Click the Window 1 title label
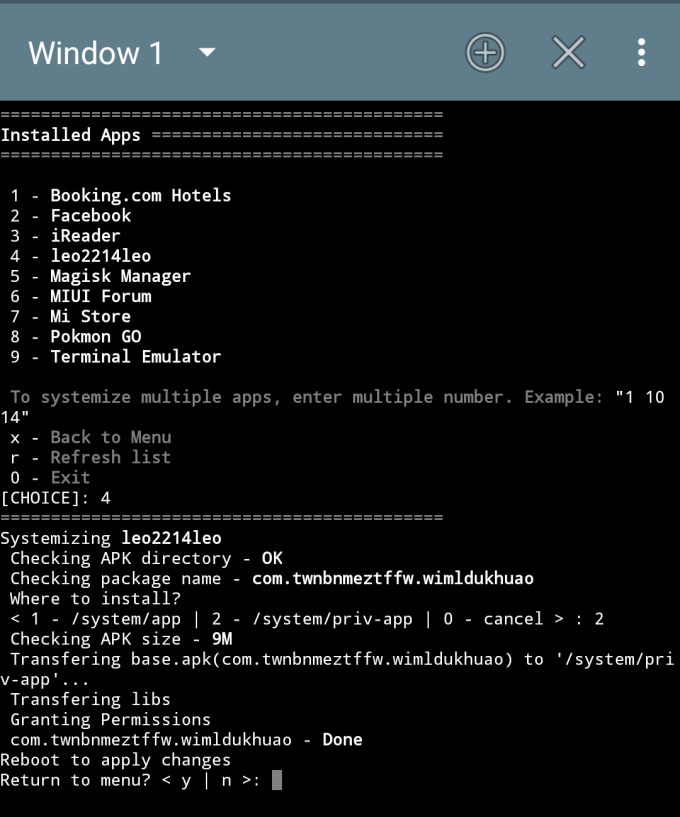The height and width of the screenshot is (817, 680). point(95,53)
